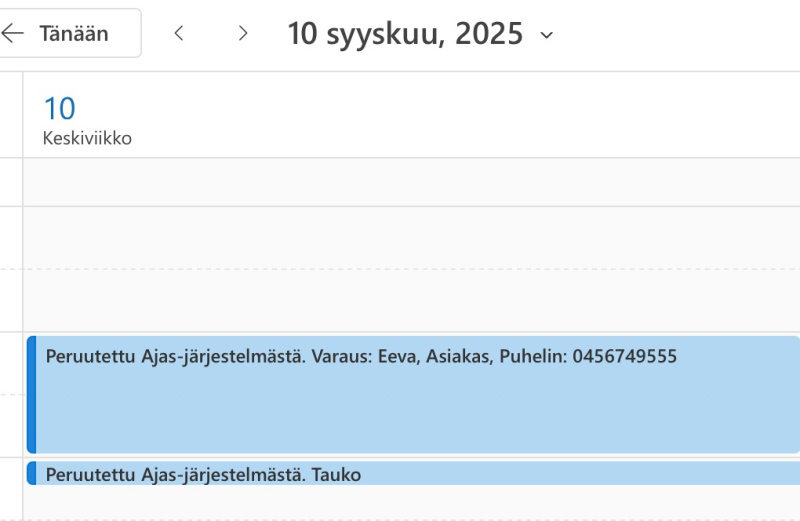Click the Tänään (today) button
The image size is (800, 521).
[73, 34]
